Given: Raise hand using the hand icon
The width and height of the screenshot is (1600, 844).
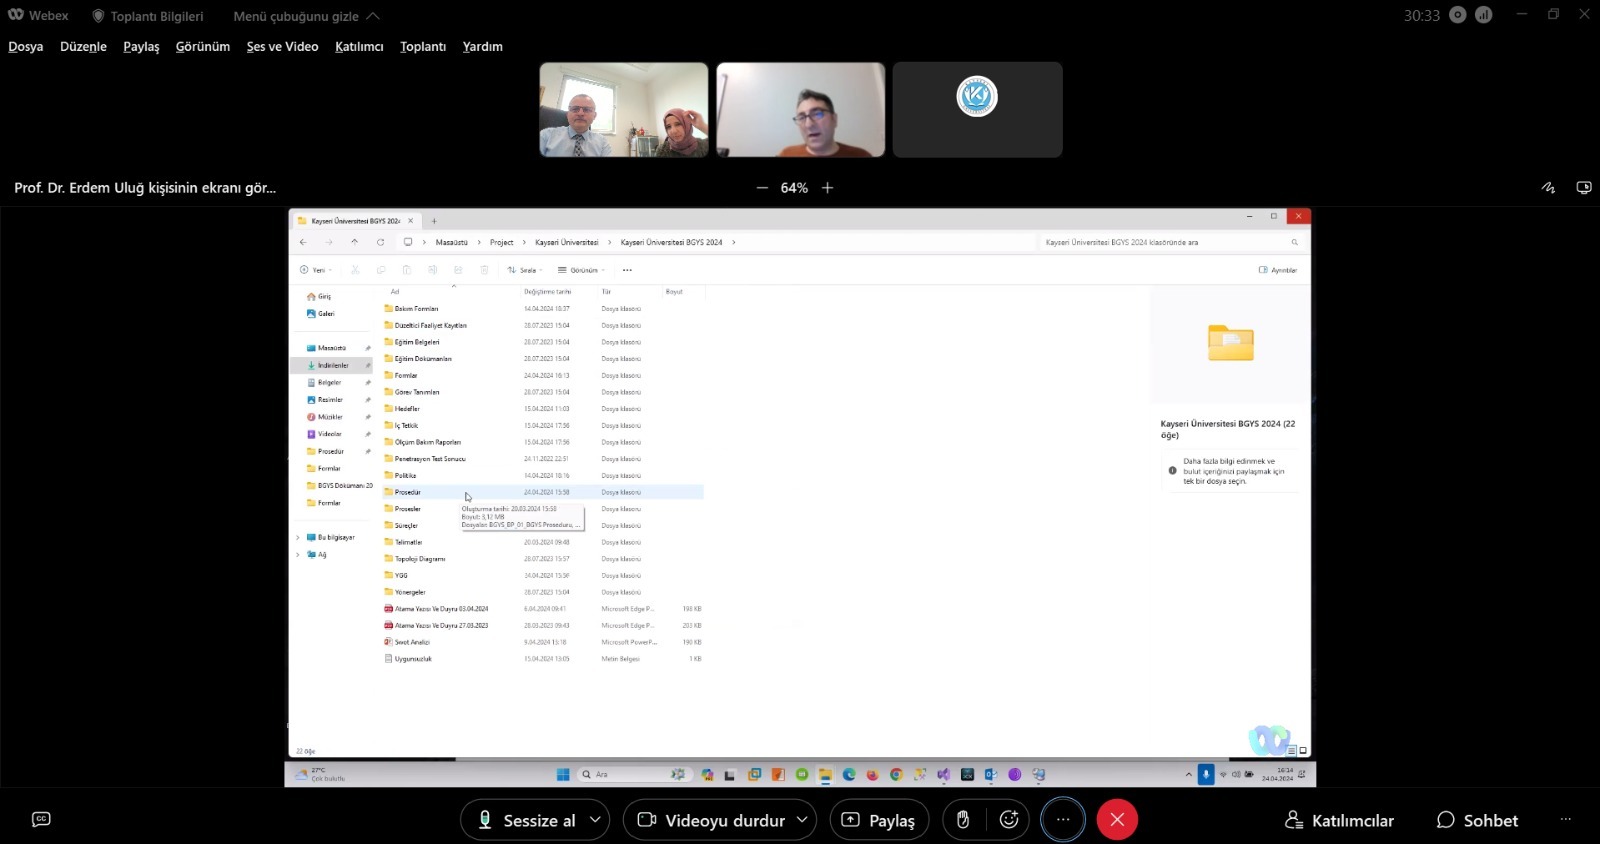Looking at the screenshot, I should (x=963, y=820).
